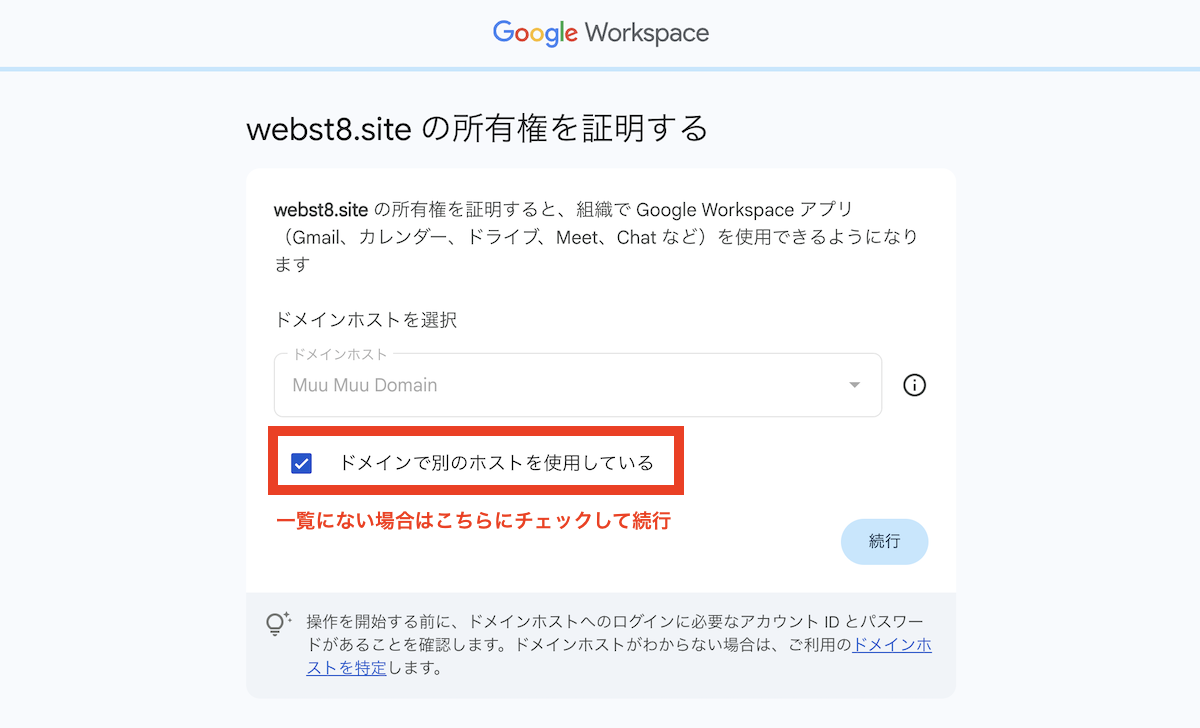The width and height of the screenshot is (1200, 728).
Task: Click the bold webst8.site text in the description
Action: 321,211
